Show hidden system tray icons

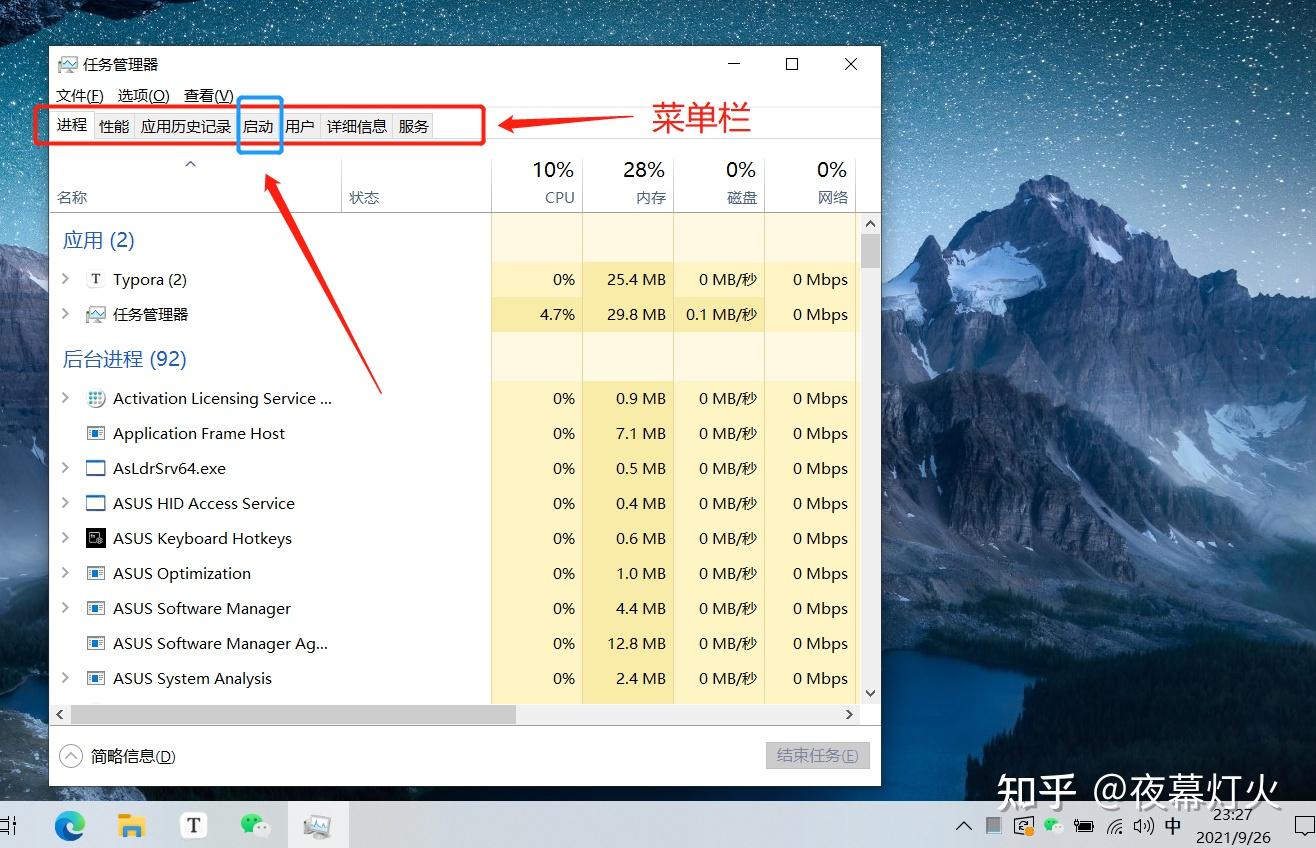click(964, 826)
